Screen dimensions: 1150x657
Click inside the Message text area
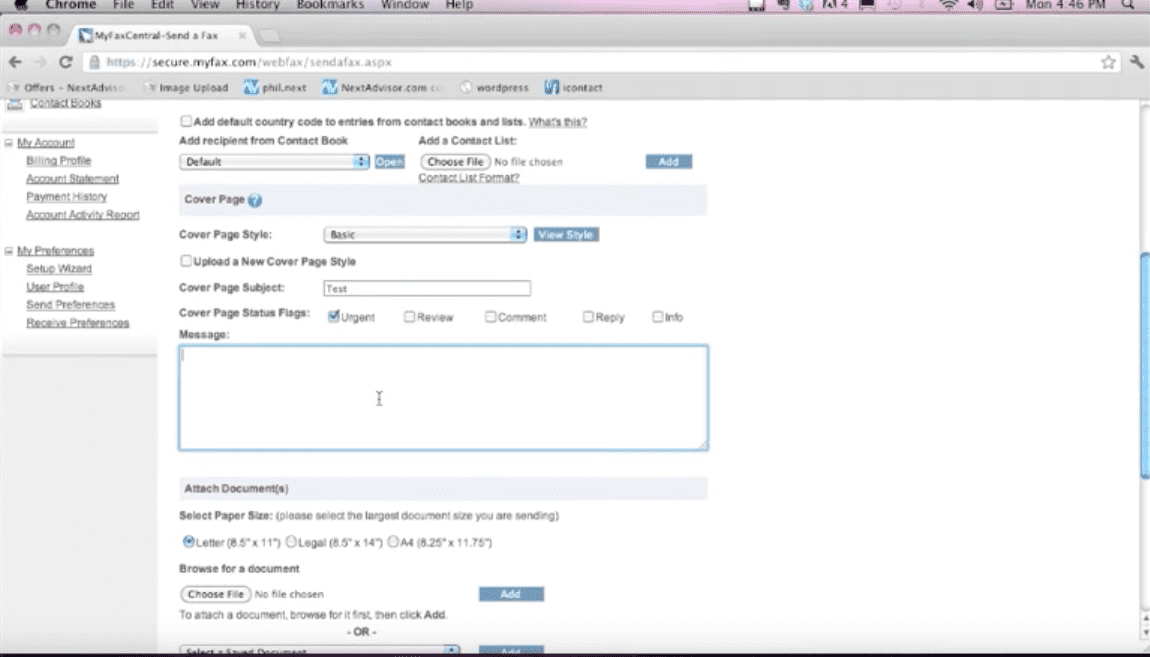443,397
